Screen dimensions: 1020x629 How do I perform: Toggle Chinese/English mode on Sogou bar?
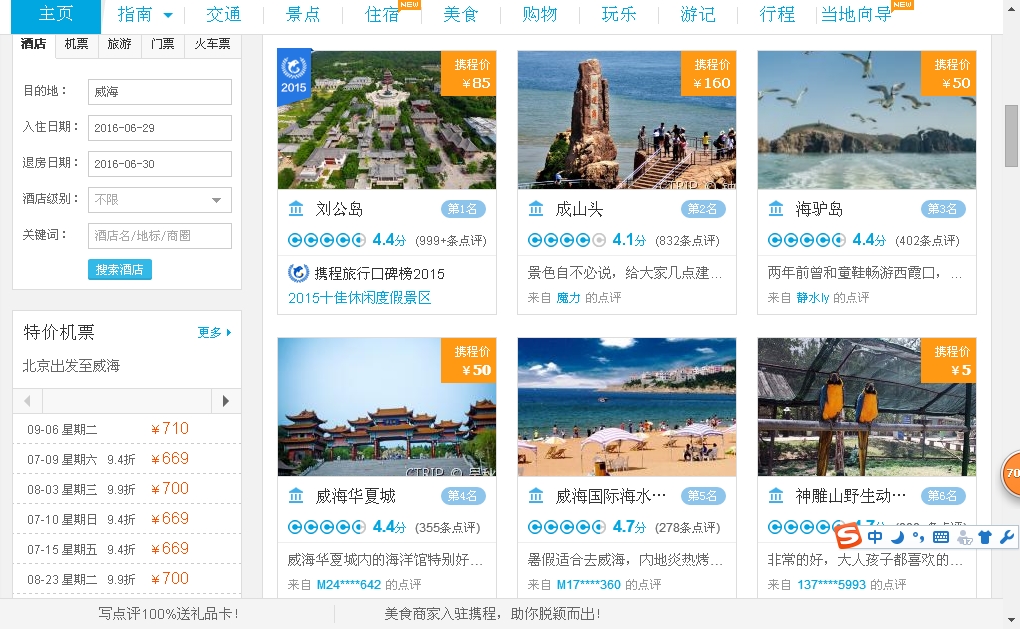tap(875, 537)
